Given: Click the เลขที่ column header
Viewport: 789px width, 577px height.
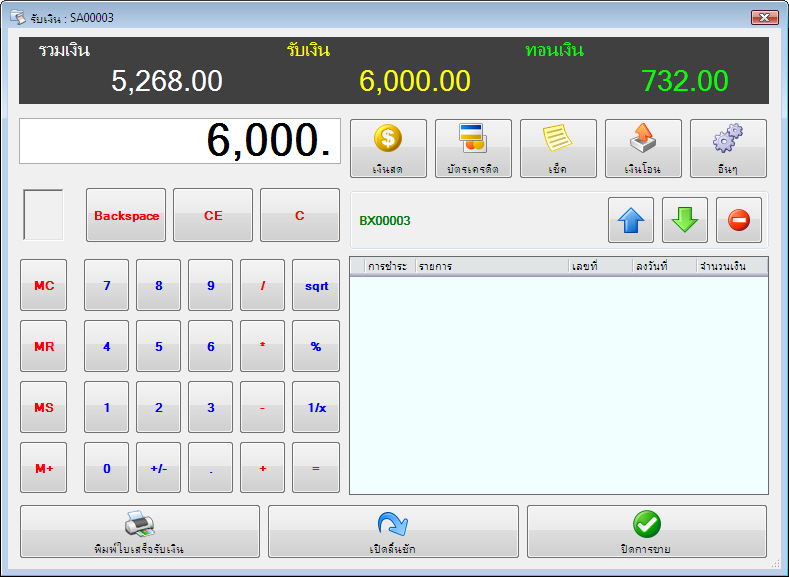Looking at the screenshot, I should point(600,266).
